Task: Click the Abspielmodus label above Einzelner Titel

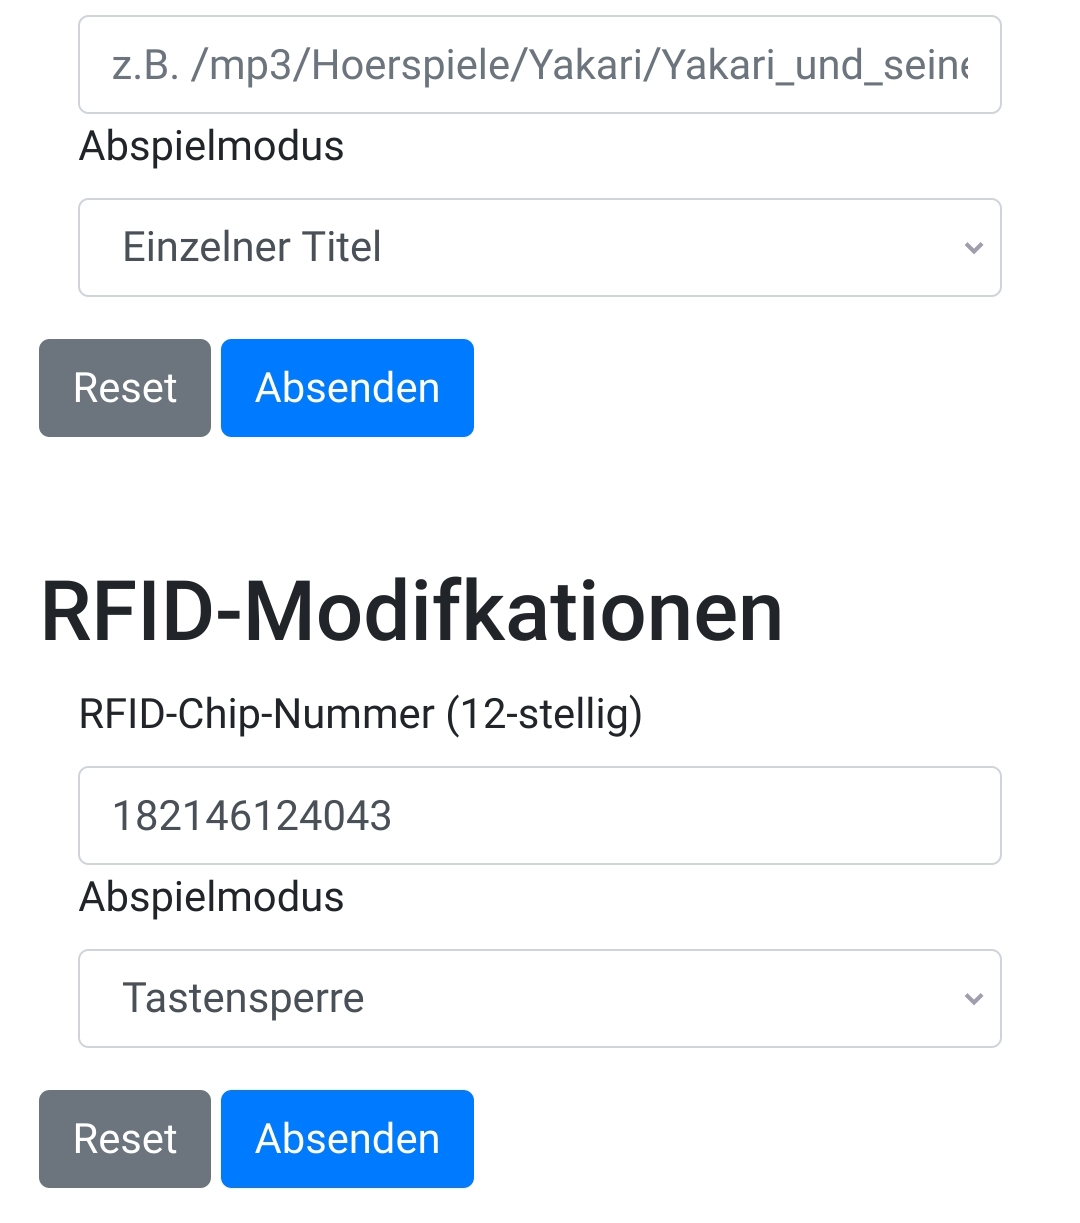Action: click(x=212, y=146)
